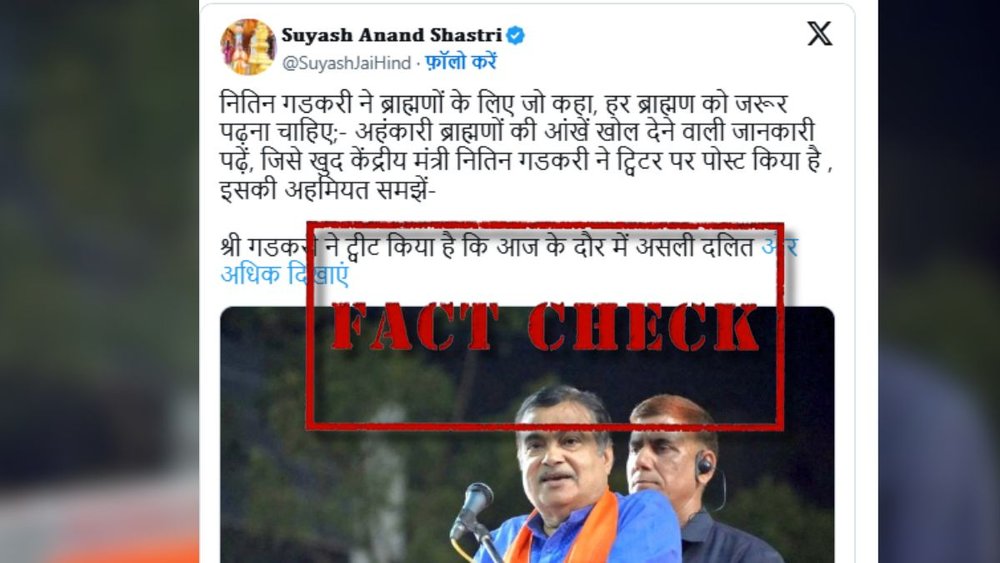Screen dimensions: 1000x563
Task: Click the tweet's opening line about नितिन गडकरी
Action: pyautogui.click(x=504, y=104)
